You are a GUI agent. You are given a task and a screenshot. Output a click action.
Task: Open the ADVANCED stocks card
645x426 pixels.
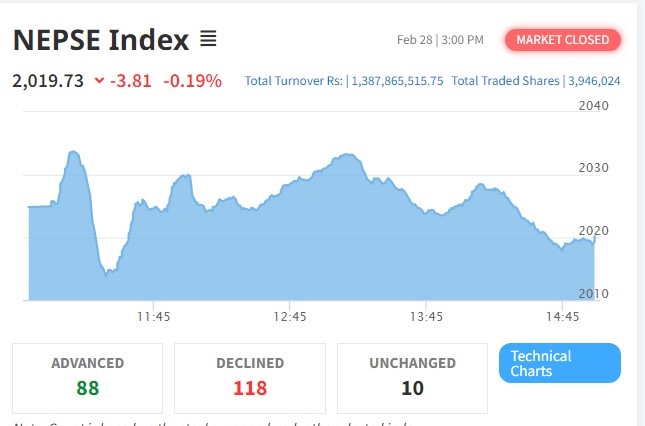click(87, 377)
